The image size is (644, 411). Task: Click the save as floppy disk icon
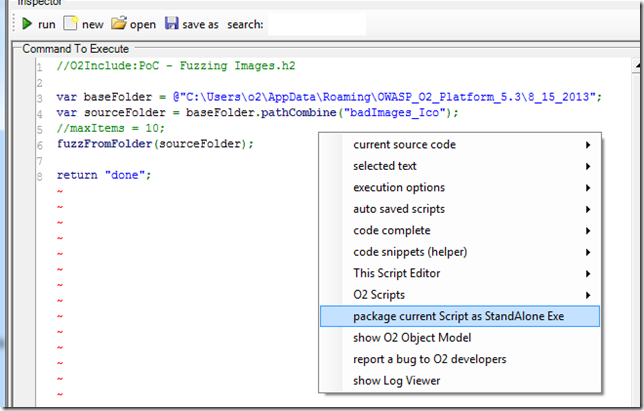[x=172, y=23]
